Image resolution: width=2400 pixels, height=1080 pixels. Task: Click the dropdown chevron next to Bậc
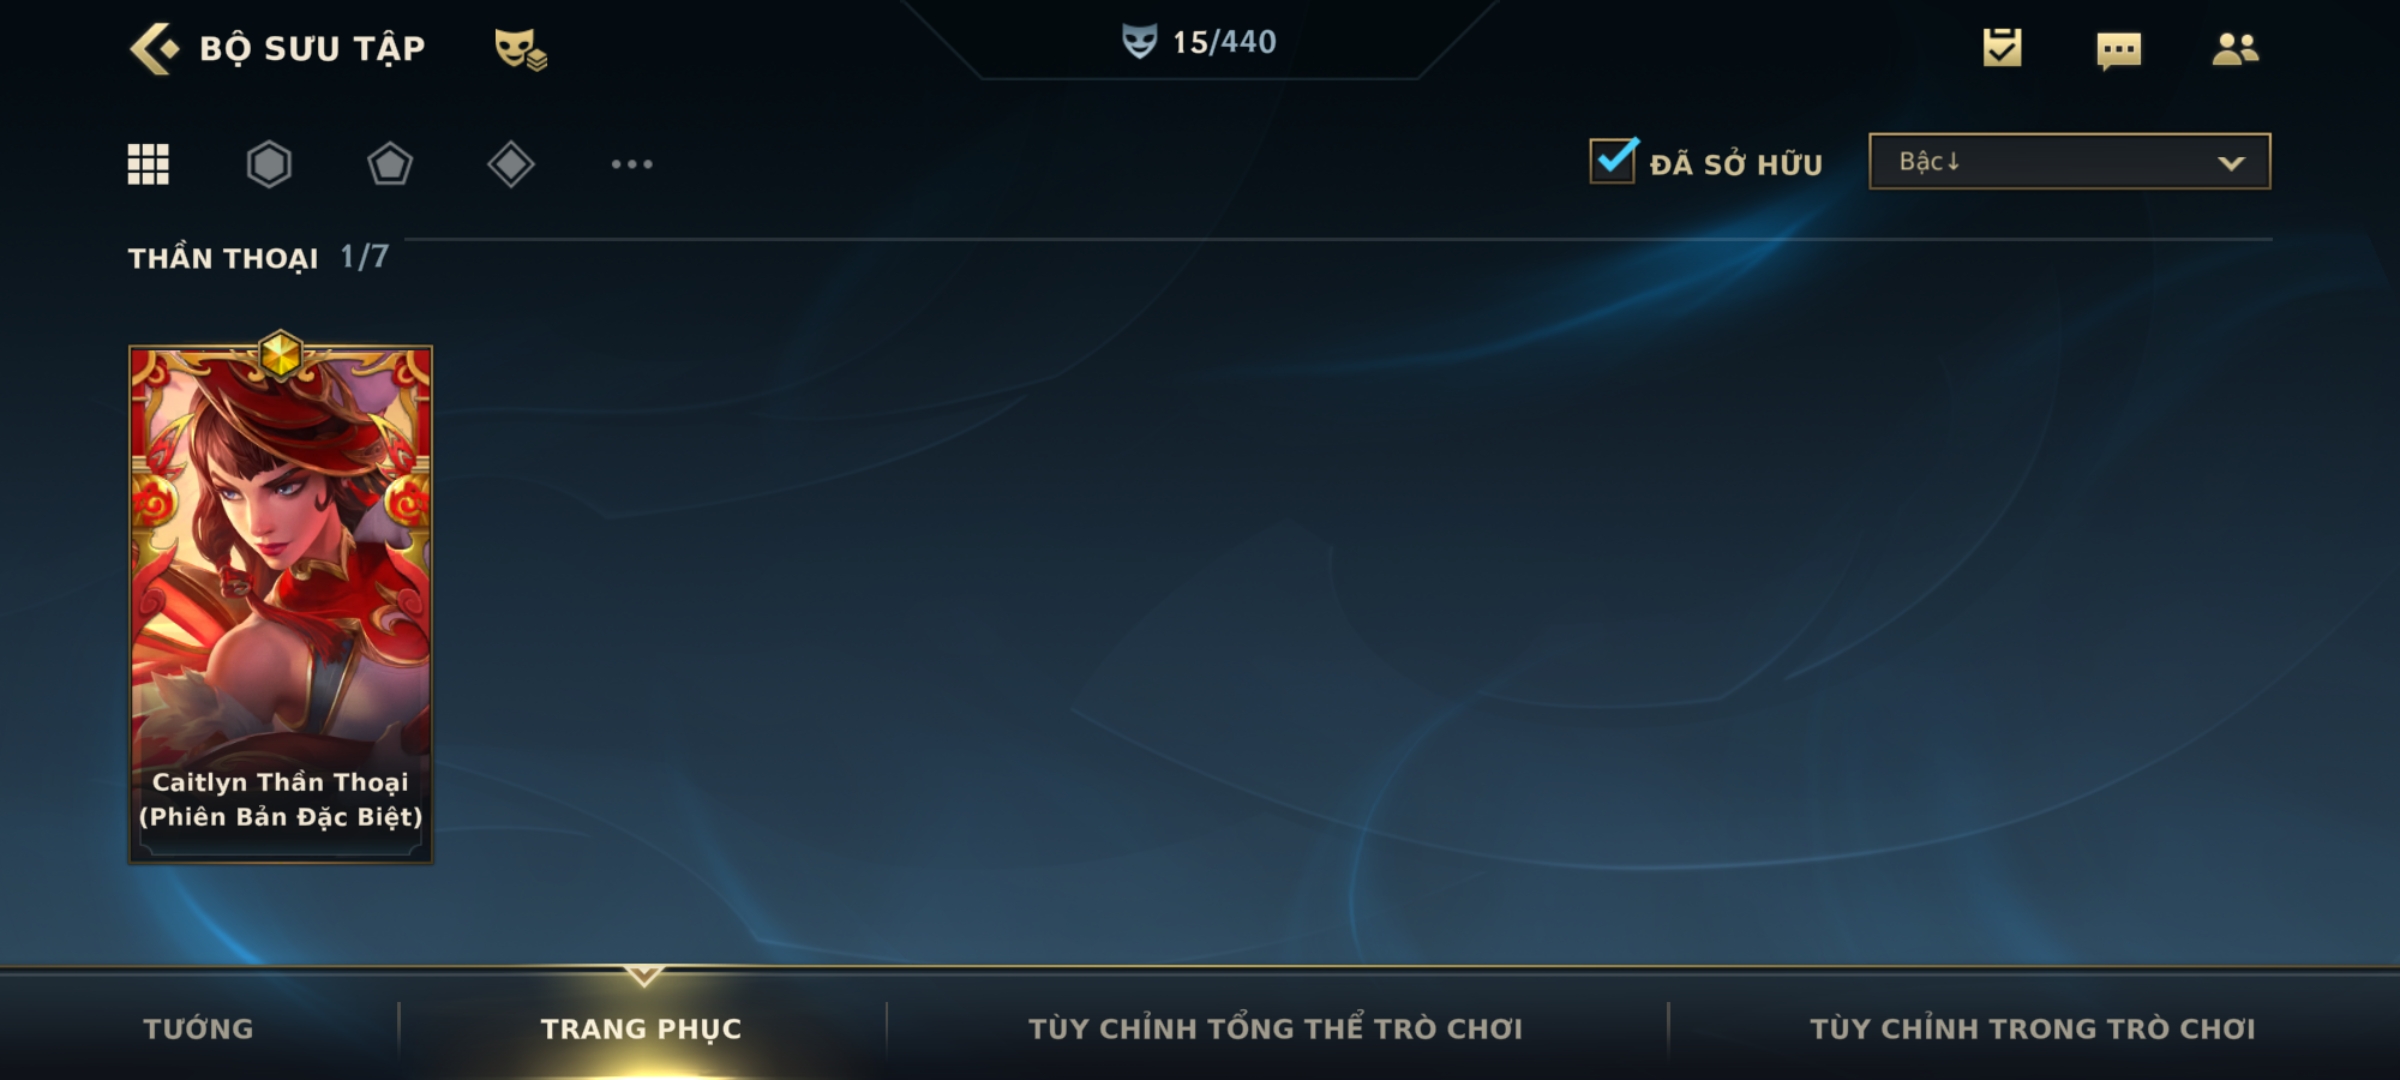click(x=2231, y=163)
